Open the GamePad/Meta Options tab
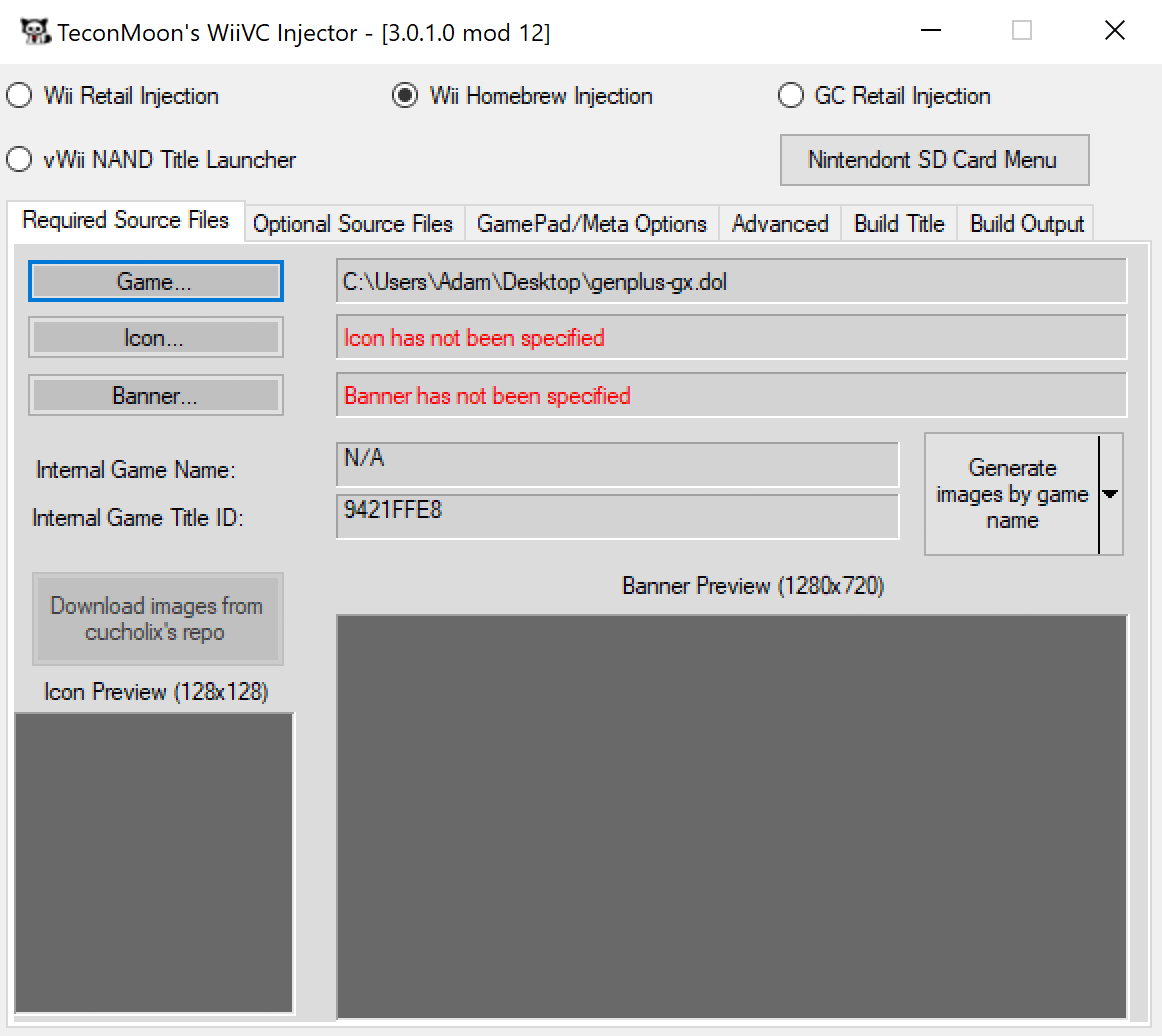The width and height of the screenshot is (1162, 1036). click(591, 224)
